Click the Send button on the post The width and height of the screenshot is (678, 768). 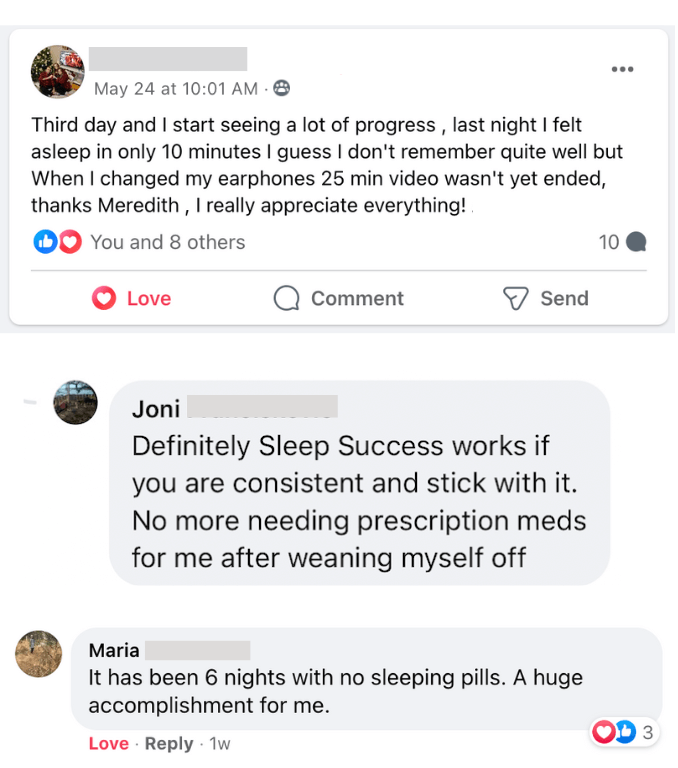(545, 298)
